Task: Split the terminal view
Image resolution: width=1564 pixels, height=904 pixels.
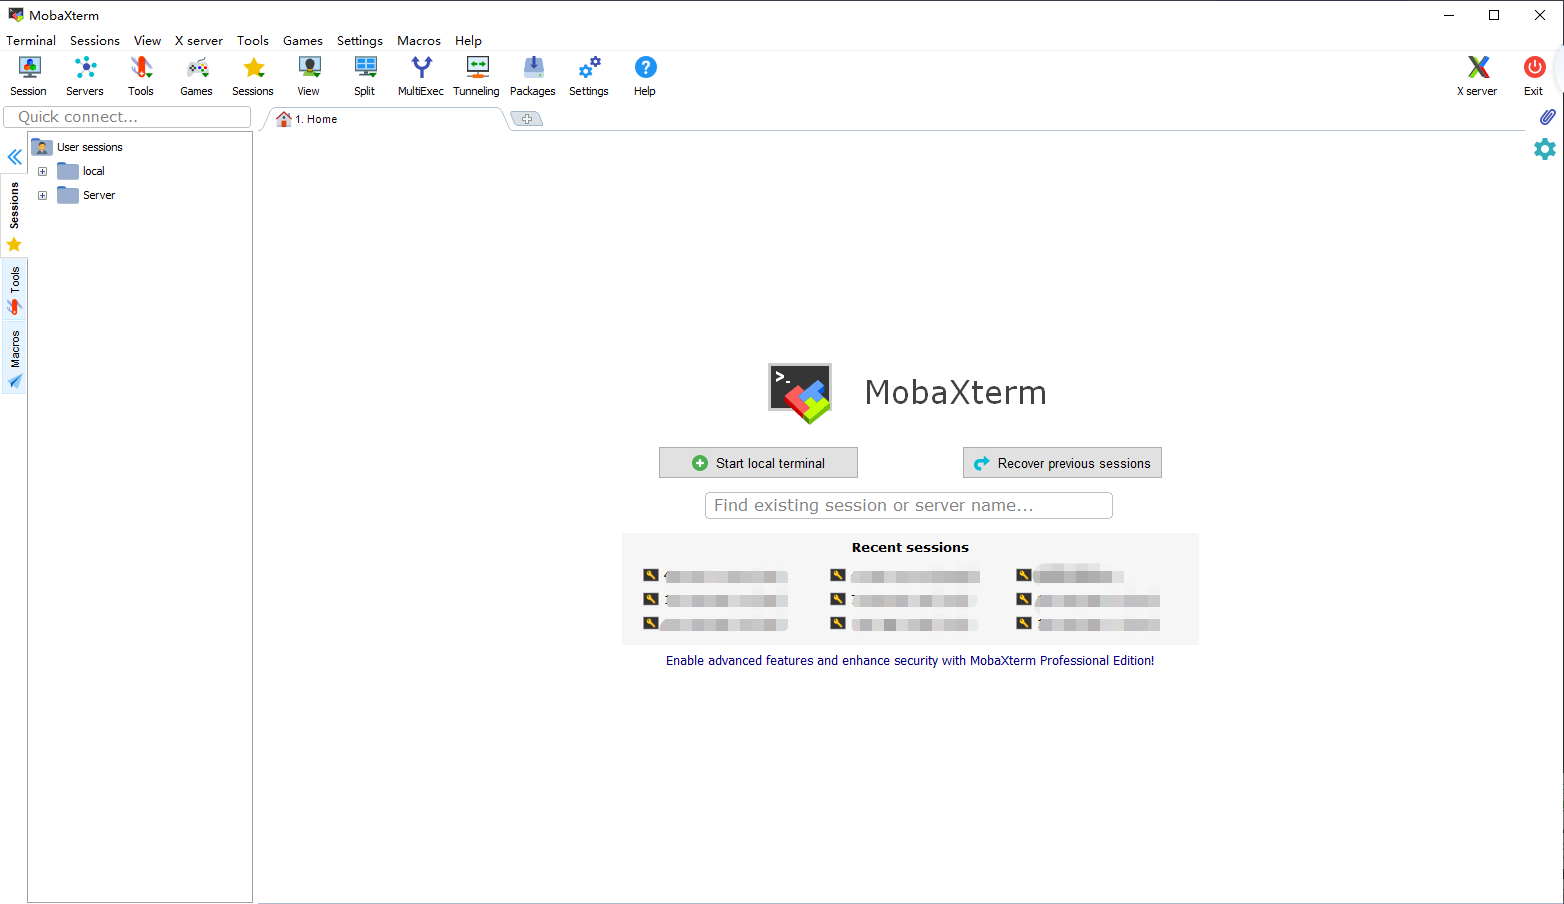Action: click(365, 76)
